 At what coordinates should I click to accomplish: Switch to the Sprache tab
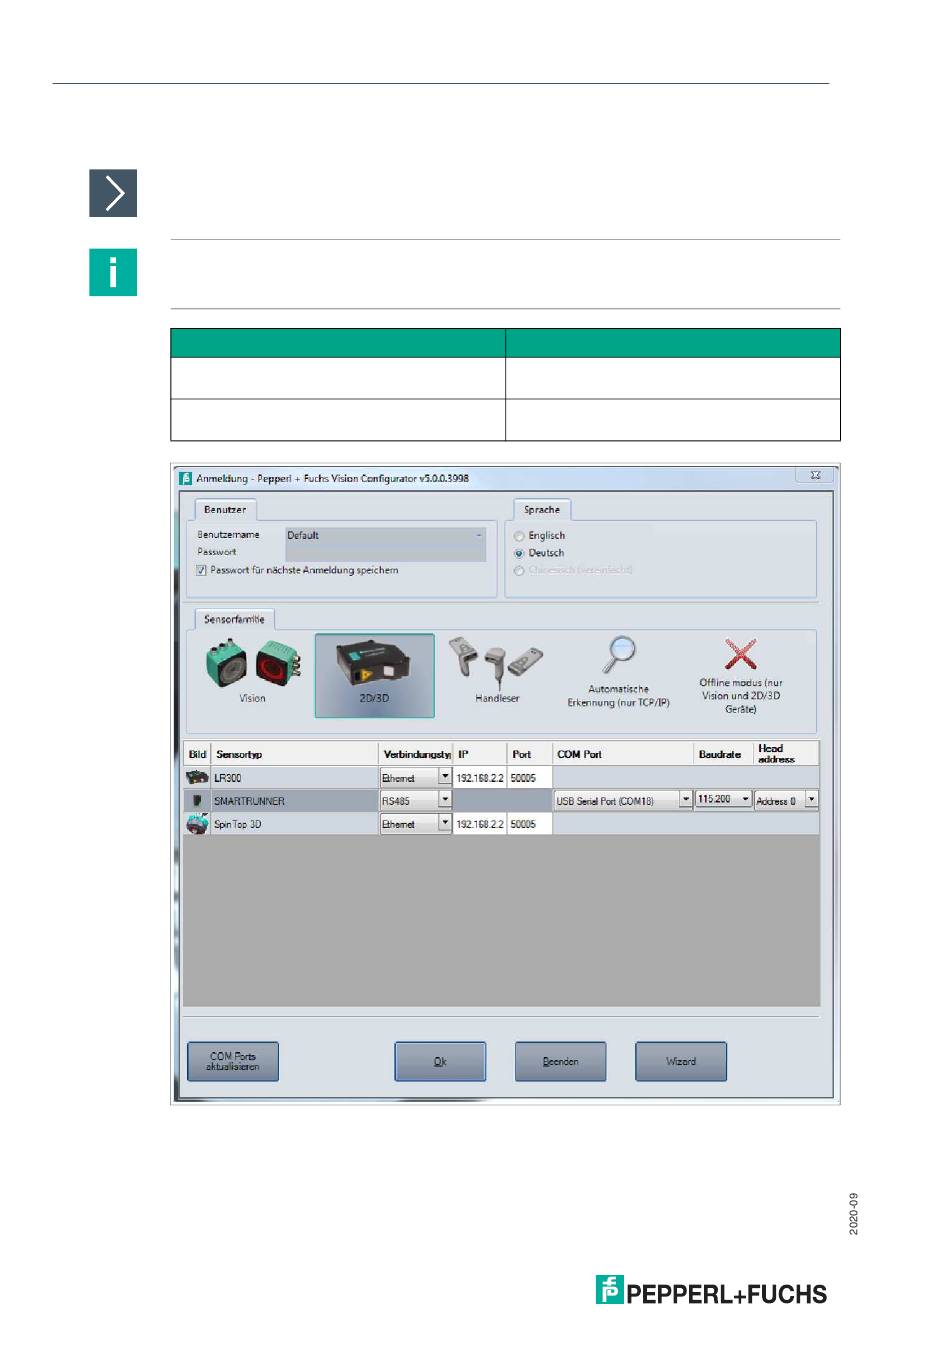click(x=542, y=509)
